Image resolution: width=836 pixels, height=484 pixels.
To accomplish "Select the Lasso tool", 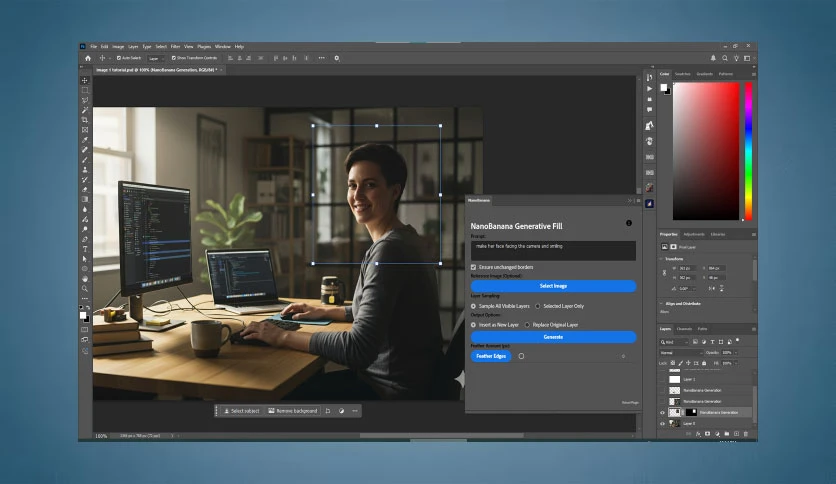I will point(85,100).
